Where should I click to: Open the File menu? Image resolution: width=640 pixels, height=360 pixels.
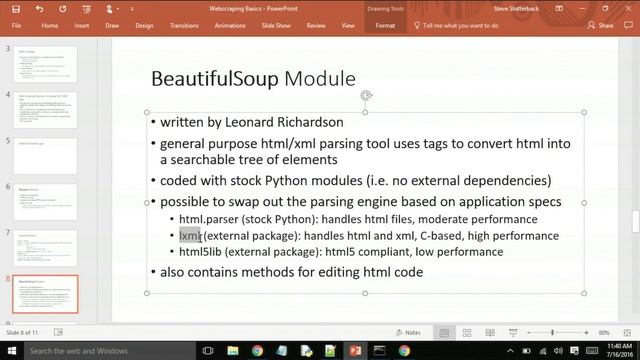16,25
